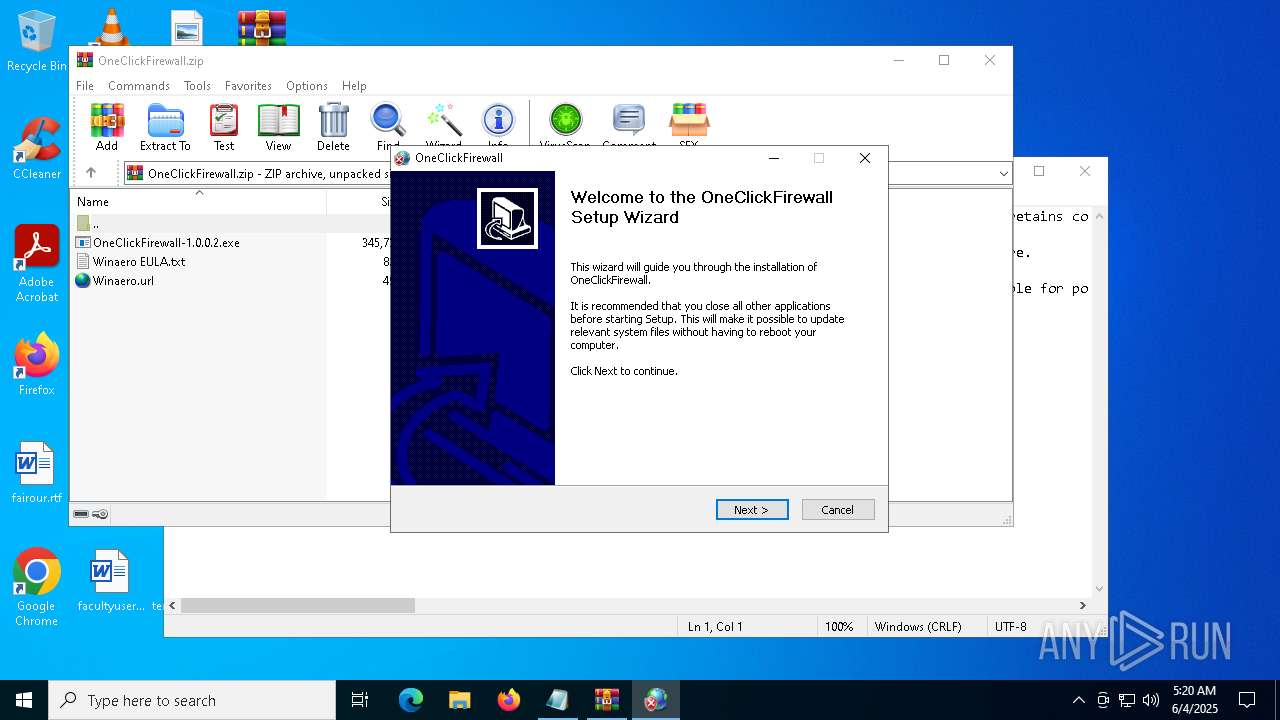Click Cancel in the setup wizard
1280x720 pixels.
(838, 510)
